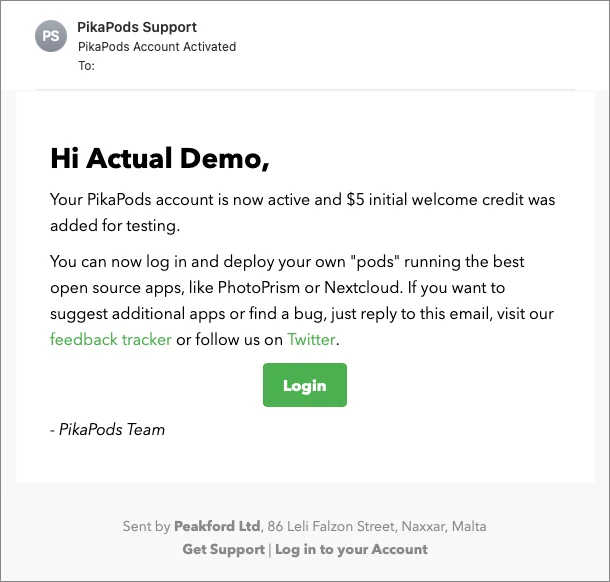Click the $5 welcome credit paragraph
Viewport: 610px width, 582px height.
pos(302,200)
